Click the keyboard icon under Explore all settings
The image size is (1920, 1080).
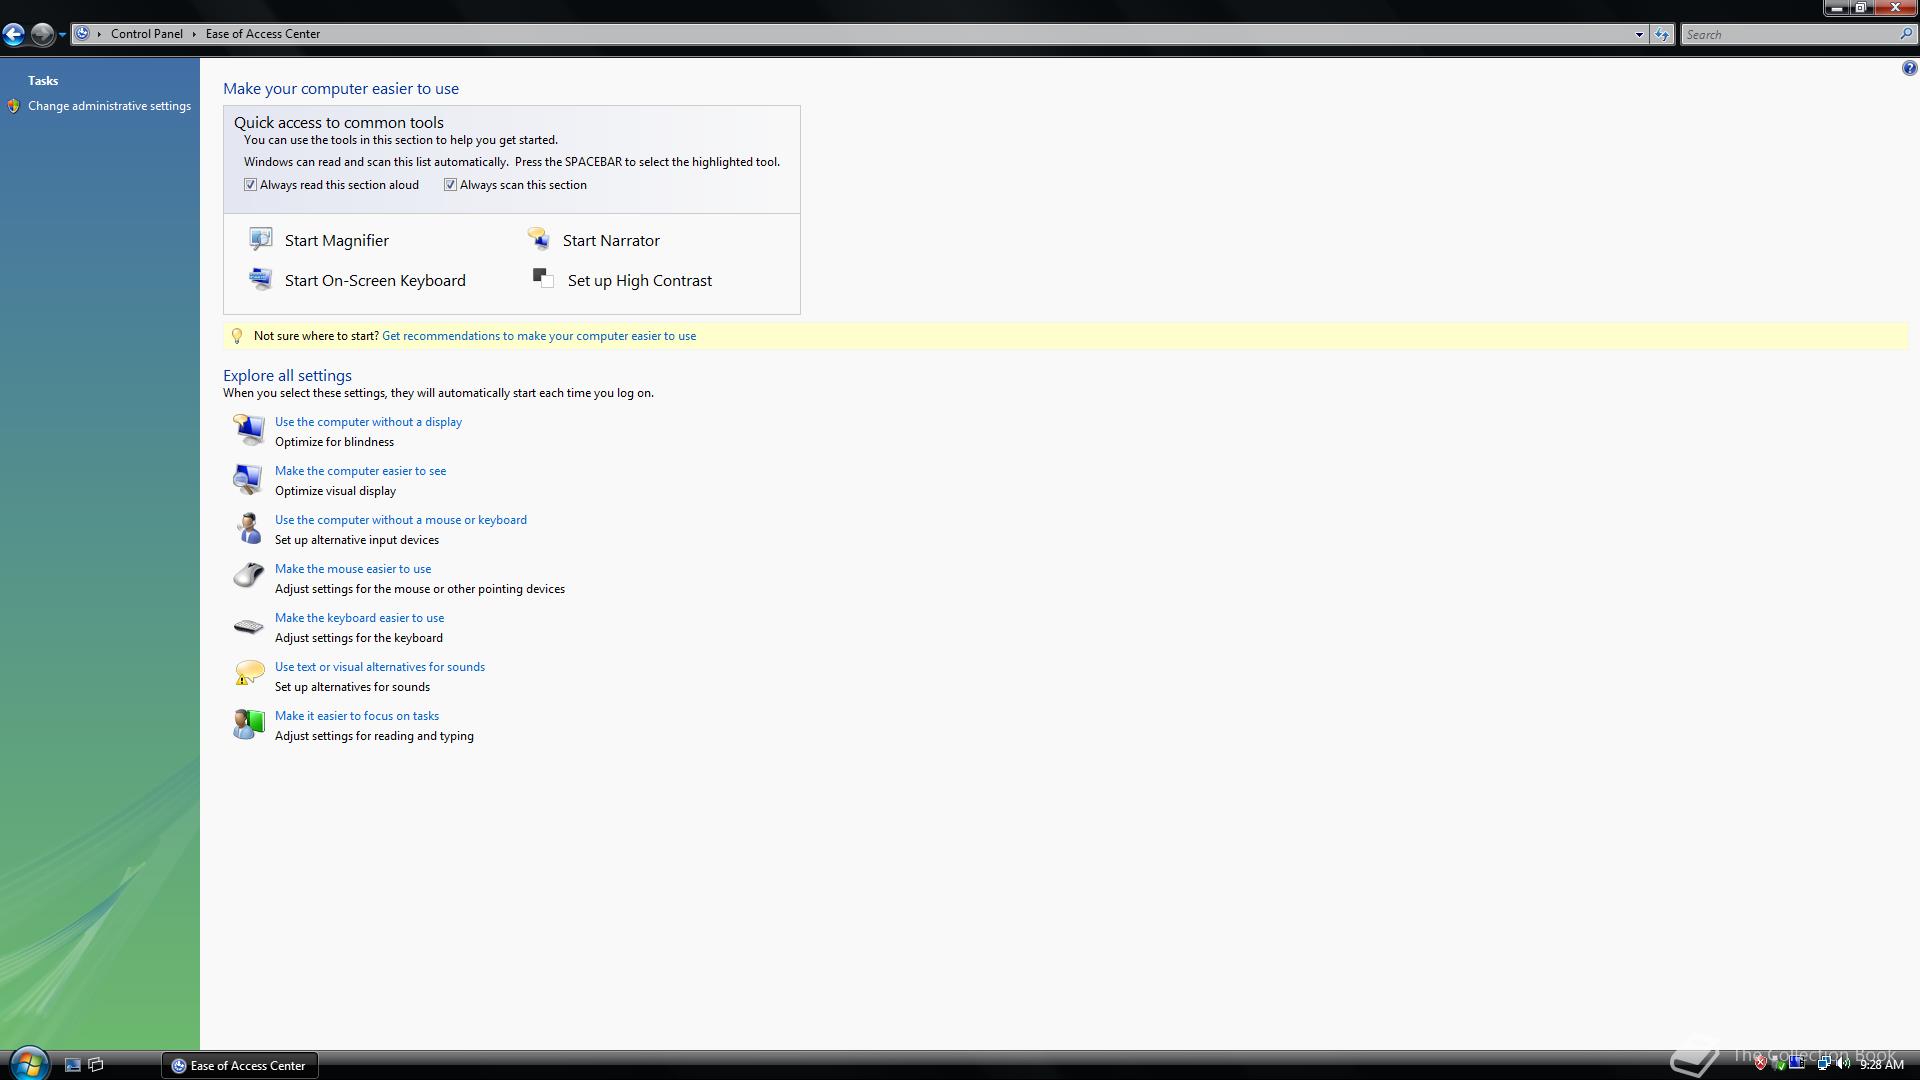tap(248, 626)
